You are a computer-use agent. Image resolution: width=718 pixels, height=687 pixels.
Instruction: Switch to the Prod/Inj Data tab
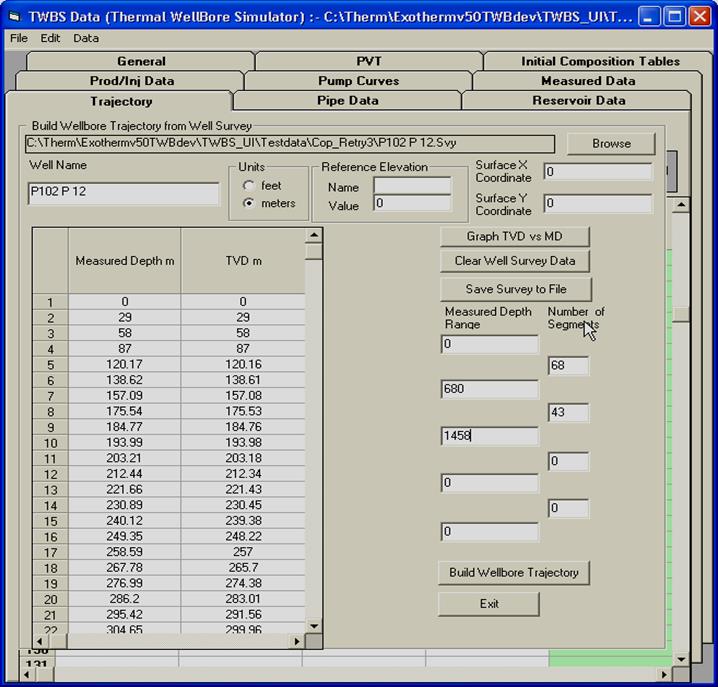click(131, 81)
